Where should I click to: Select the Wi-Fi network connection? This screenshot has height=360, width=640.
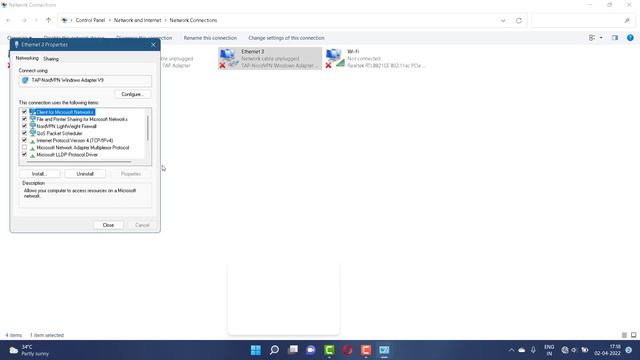tap(376, 58)
